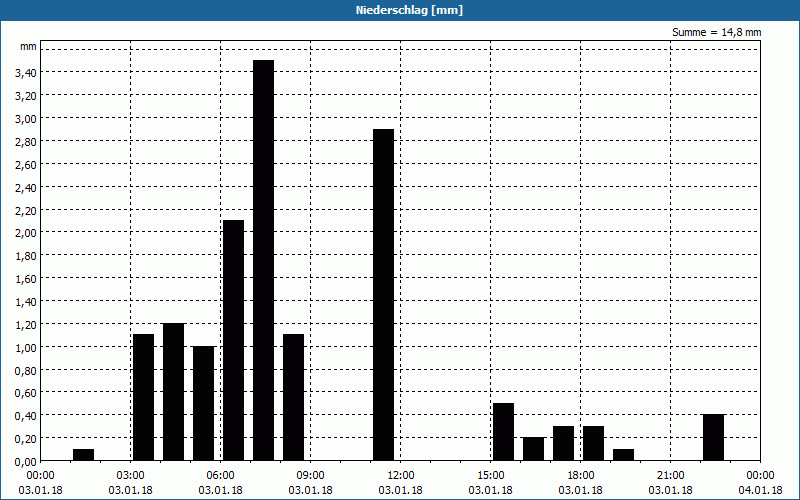Image resolution: width=800 pixels, height=500 pixels.
Task: Select the 1,10 mm bar starting at 03:00
Action: coord(143,397)
